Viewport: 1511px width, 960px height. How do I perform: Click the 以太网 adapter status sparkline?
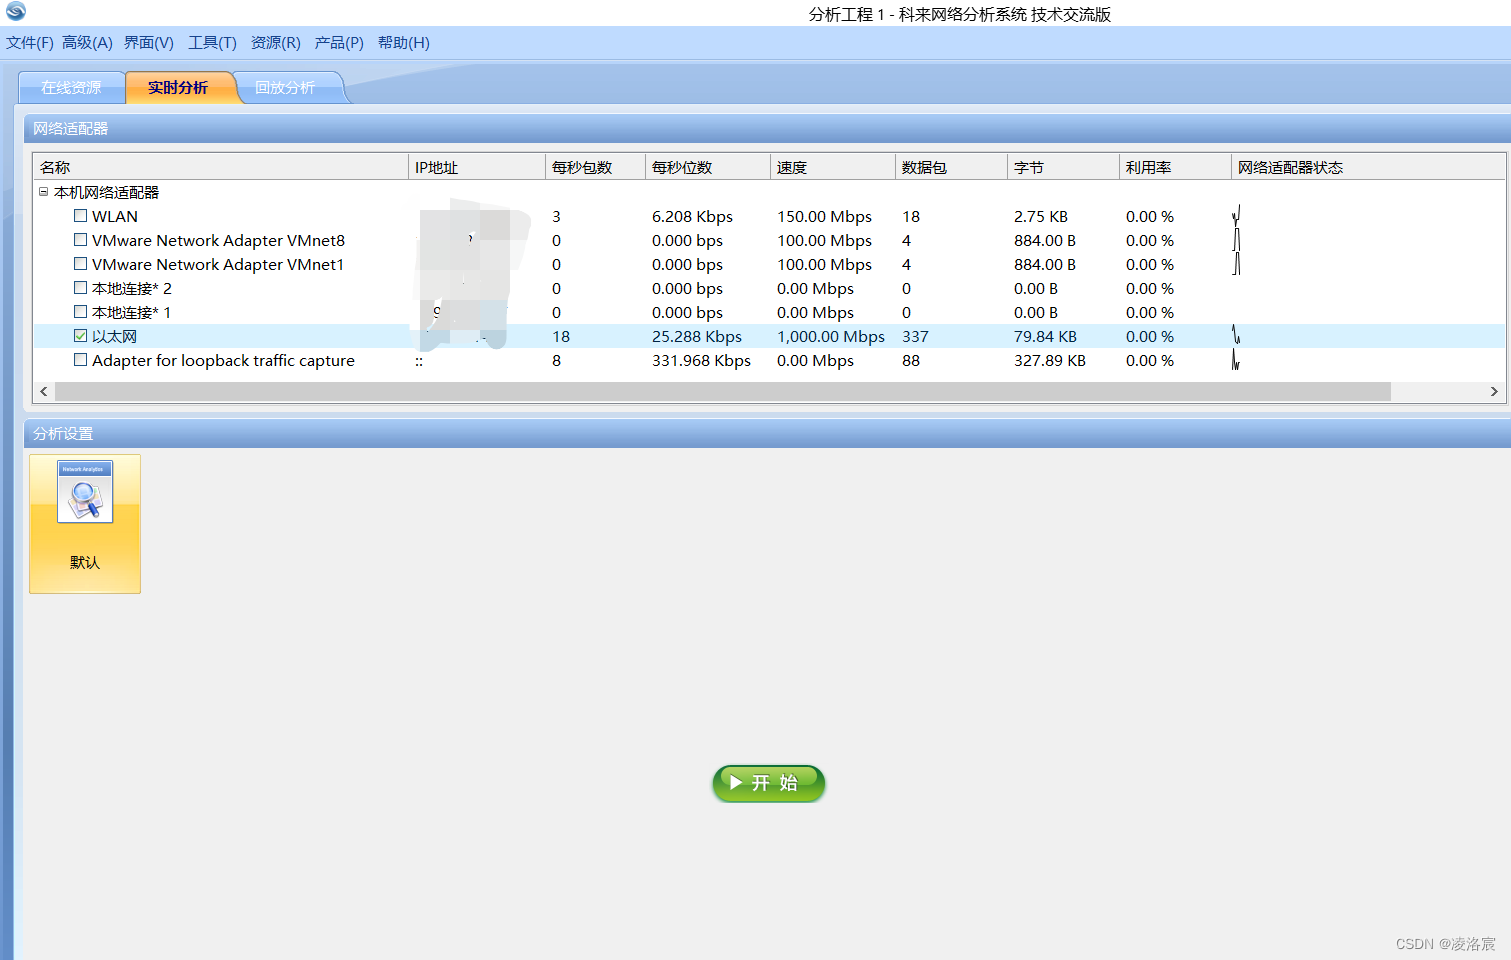(x=1236, y=335)
